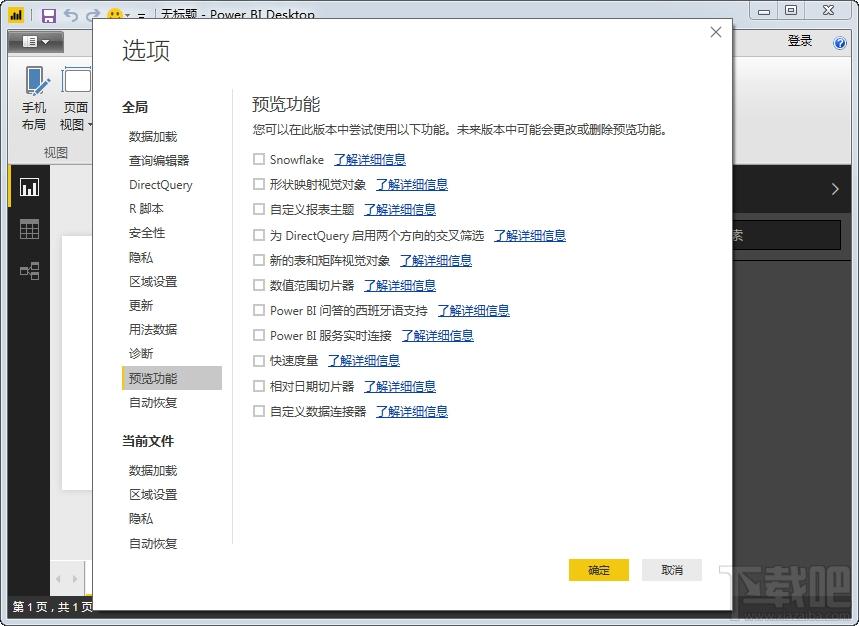Viewport: 859px width, 626px height.
Task: Open 相对日期切片器 了解详细信息 link
Action: point(400,386)
